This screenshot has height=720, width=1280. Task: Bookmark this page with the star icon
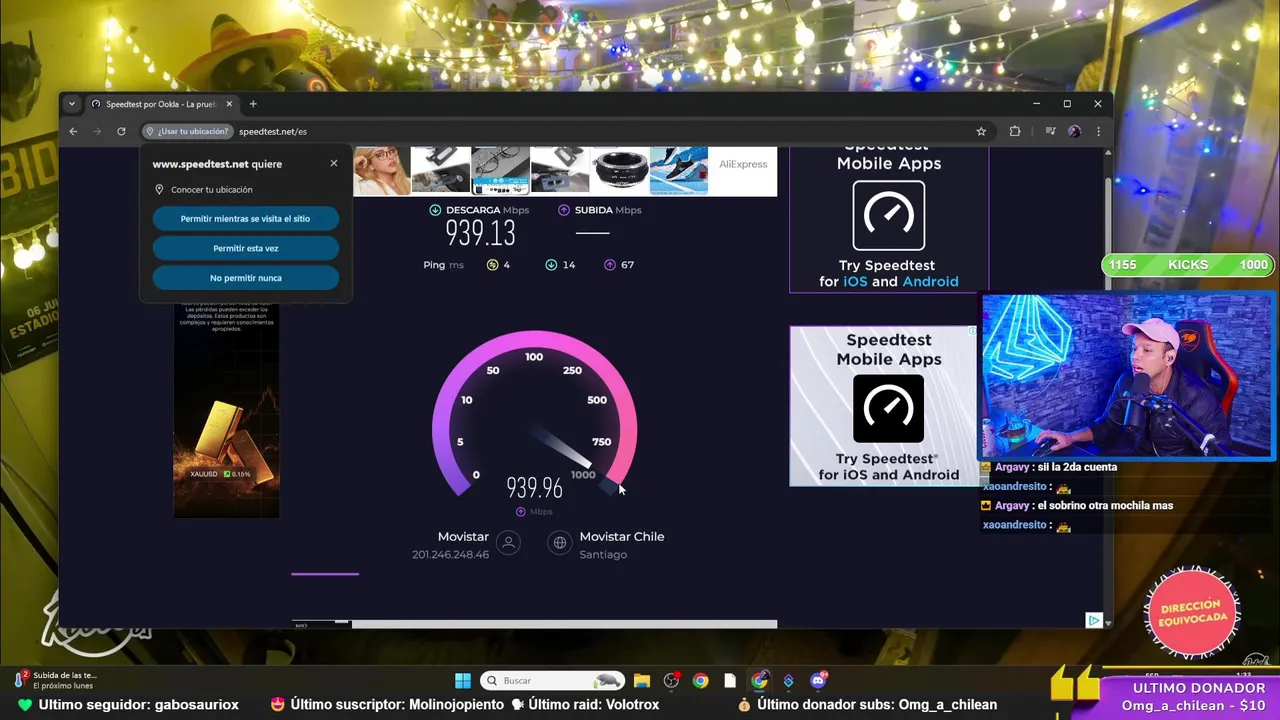981,131
